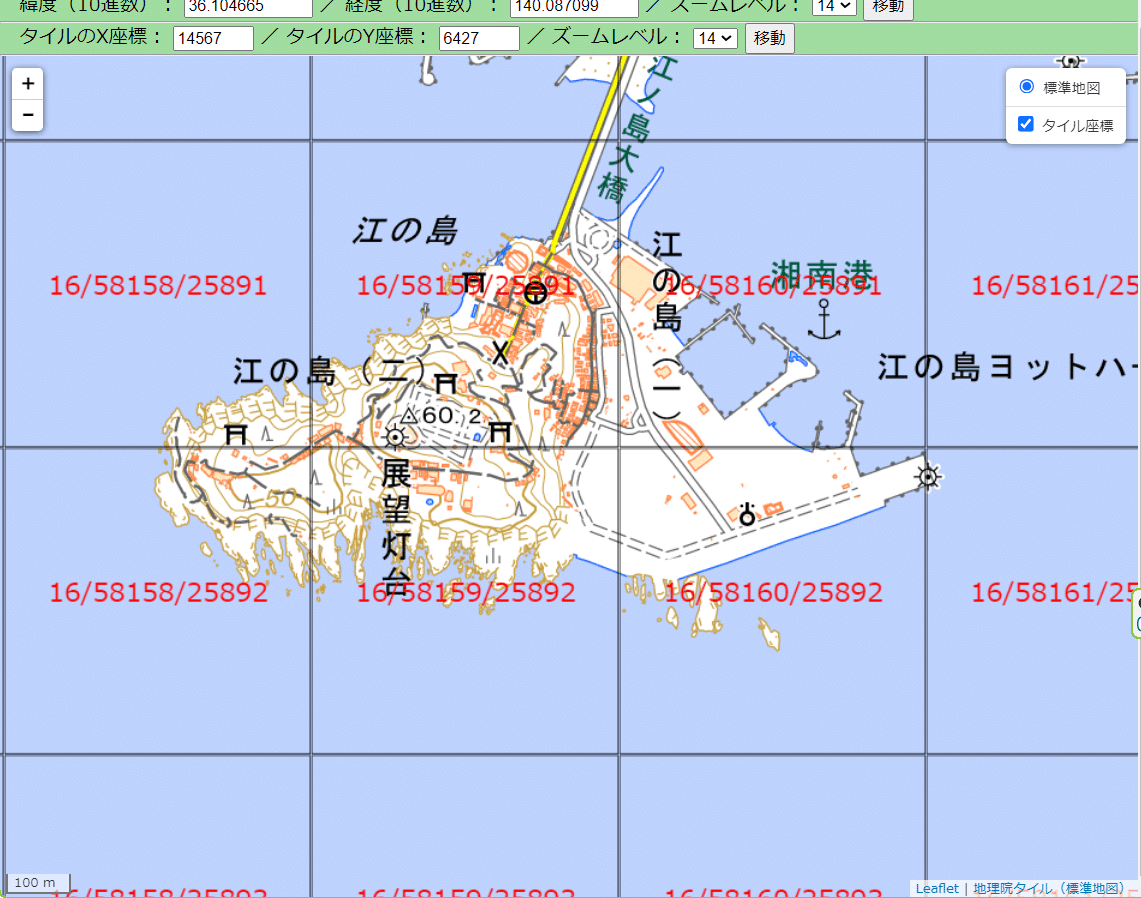Click the lighthouse icon at the pier's end

pyautogui.click(x=928, y=478)
